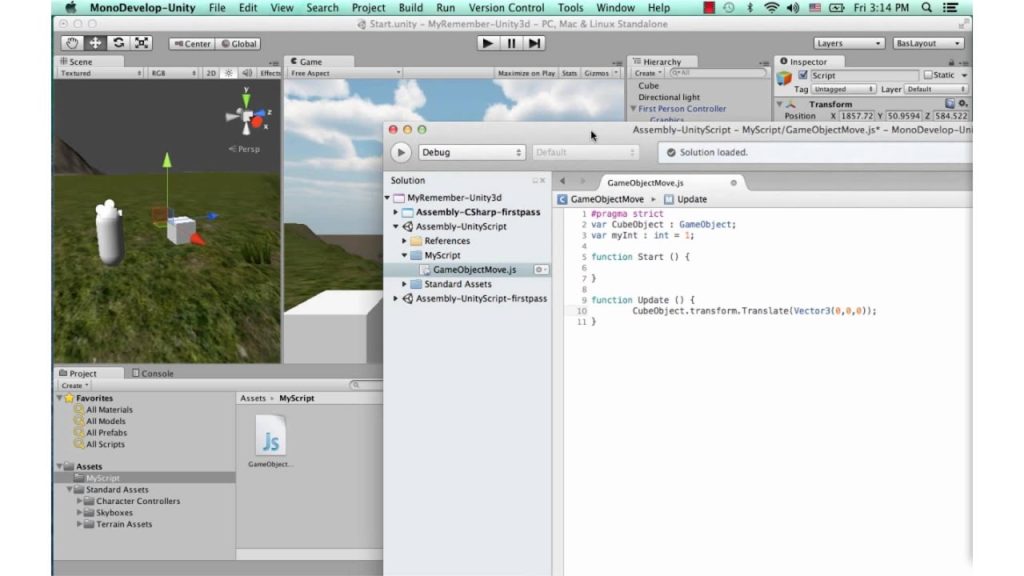Open the Tag Untagged dropdown
Viewport: 1024px width, 576px height.
click(842, 89)
